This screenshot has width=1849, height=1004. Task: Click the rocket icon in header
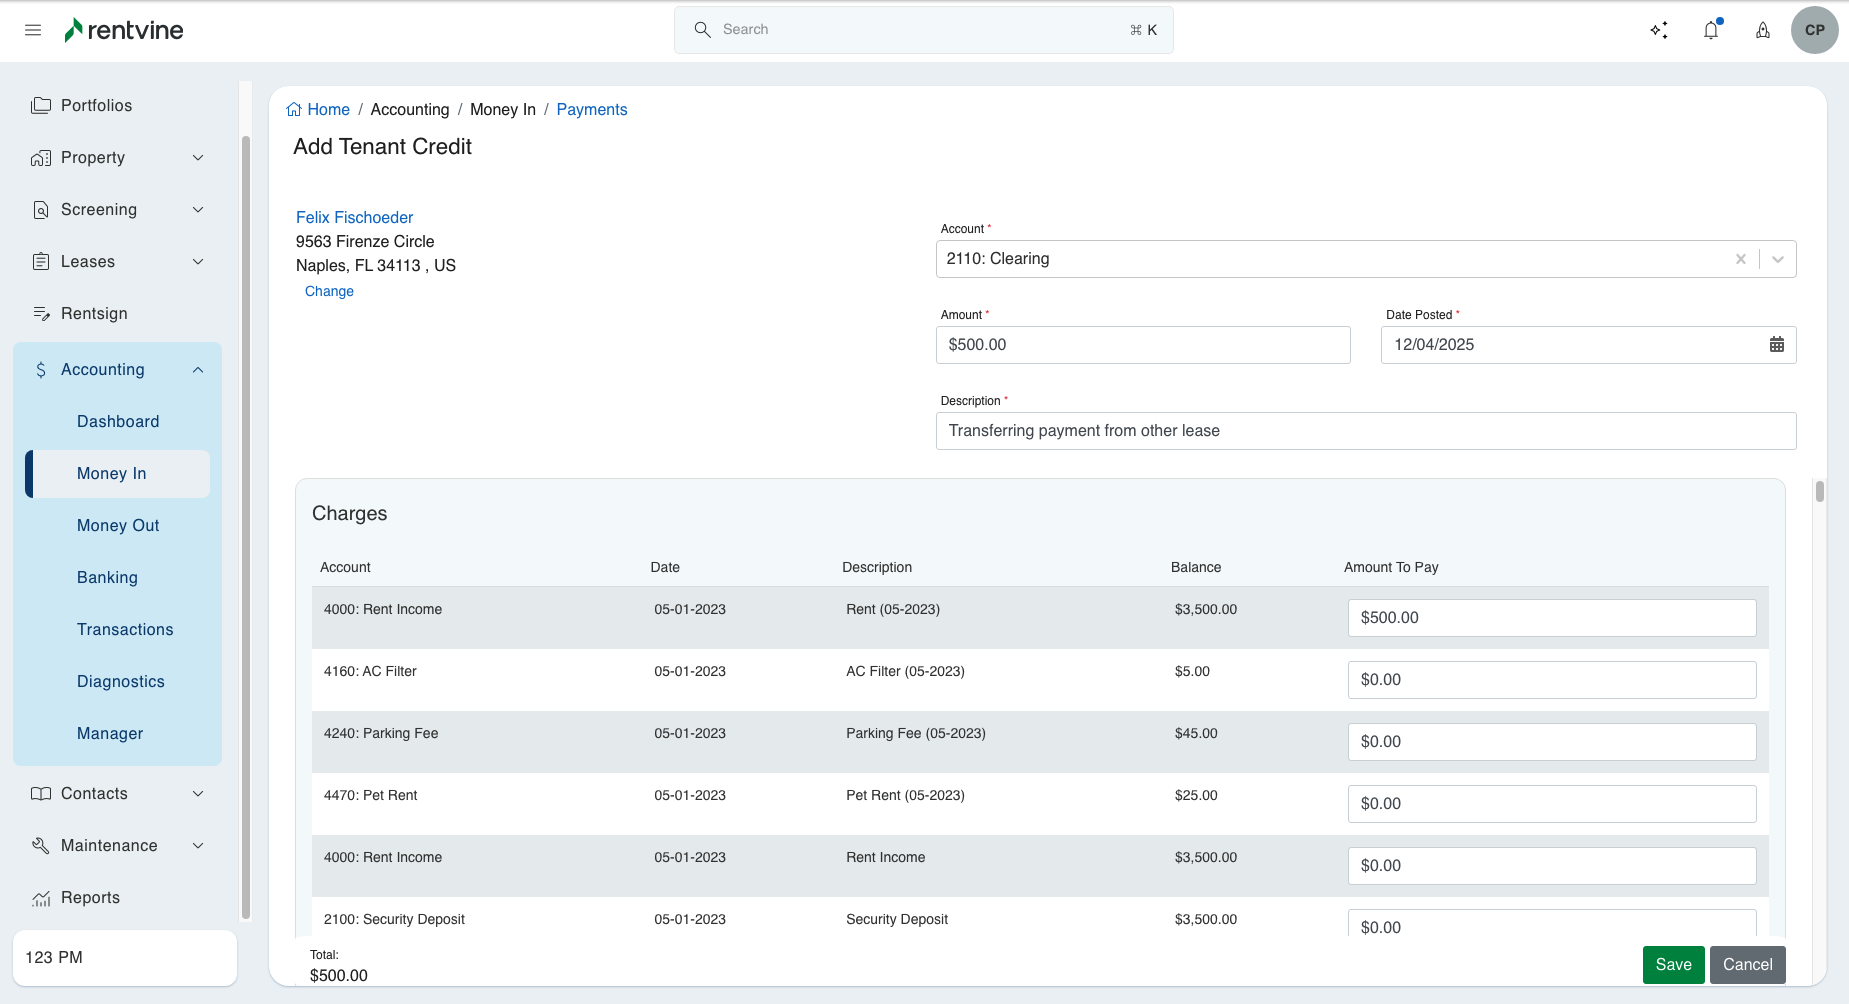(1763, 30)
